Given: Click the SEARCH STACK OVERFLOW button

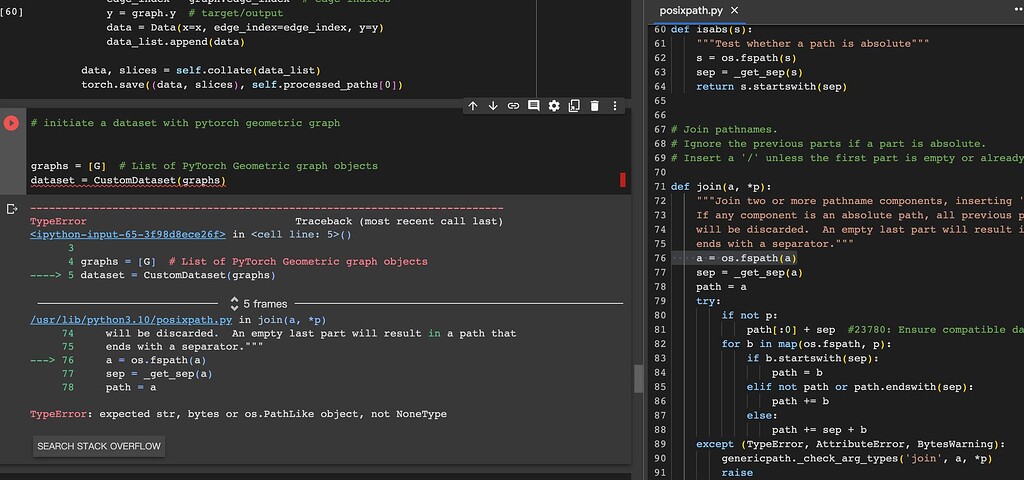Looking at the screenshot, I should point(98,446).
